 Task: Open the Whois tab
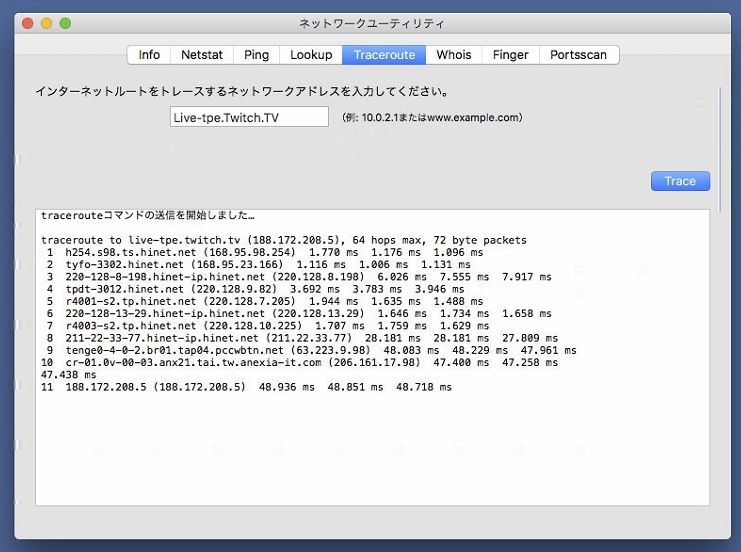[x=454, y=55]
